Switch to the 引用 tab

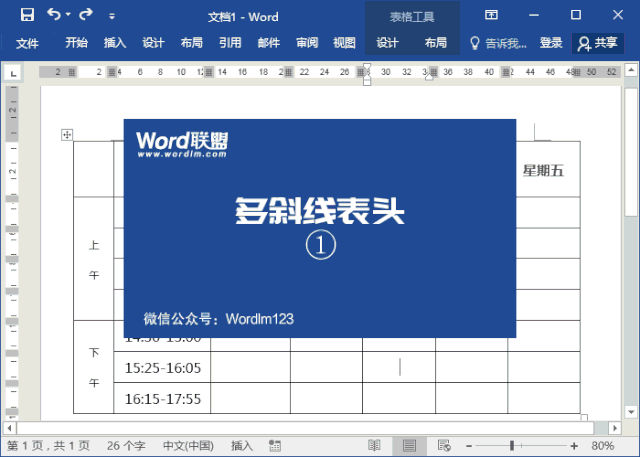click(x=230, y=43)
